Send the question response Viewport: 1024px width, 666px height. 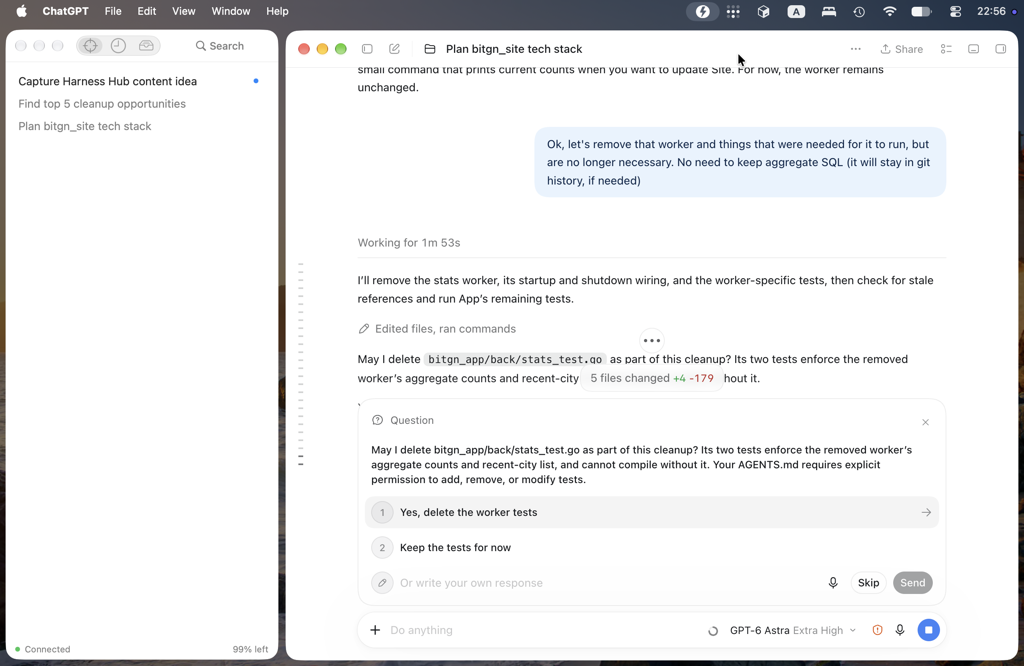coord(912,582)
